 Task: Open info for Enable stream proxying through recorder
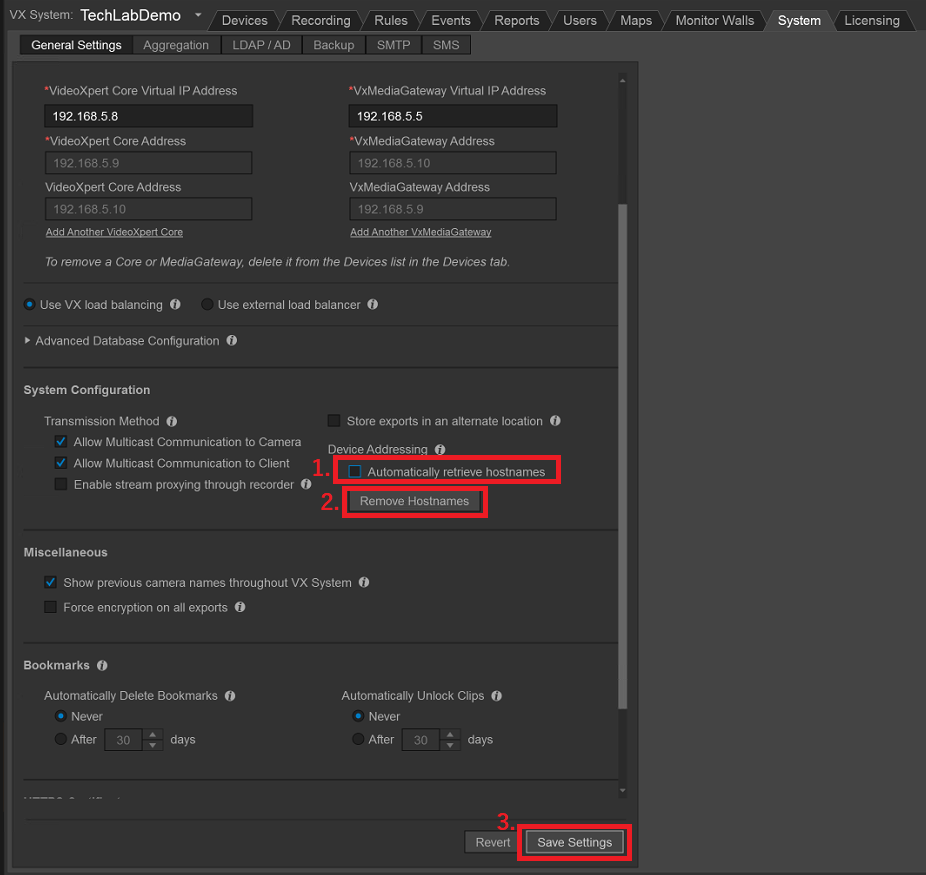coord(308,484)
